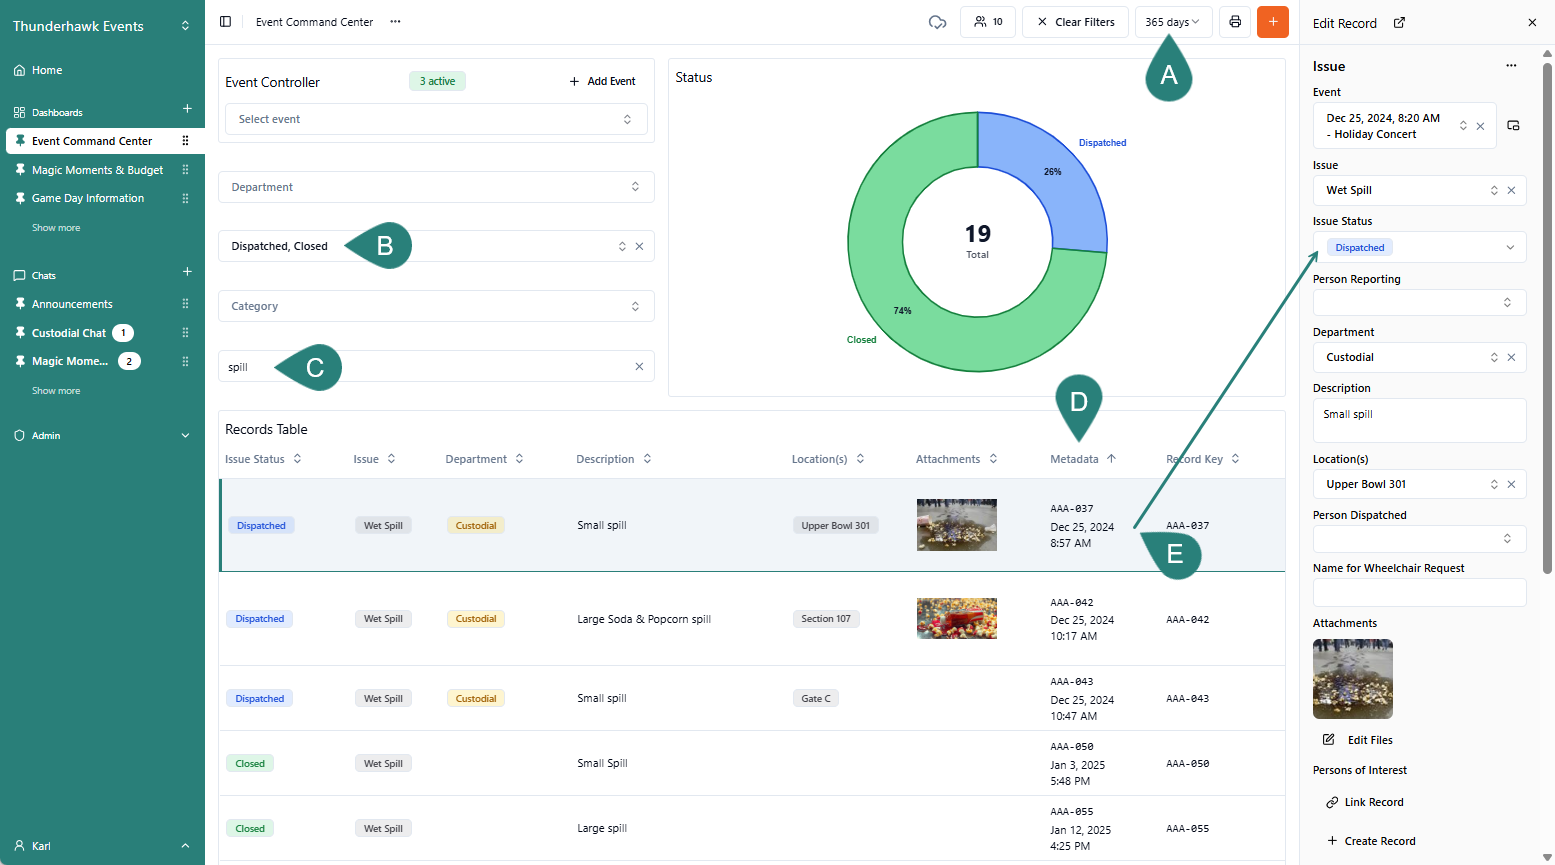Viewport: 1555px width, 865px height.
Task: Open the Issue section three-dot menu
Action: [x=1511, y=66]
